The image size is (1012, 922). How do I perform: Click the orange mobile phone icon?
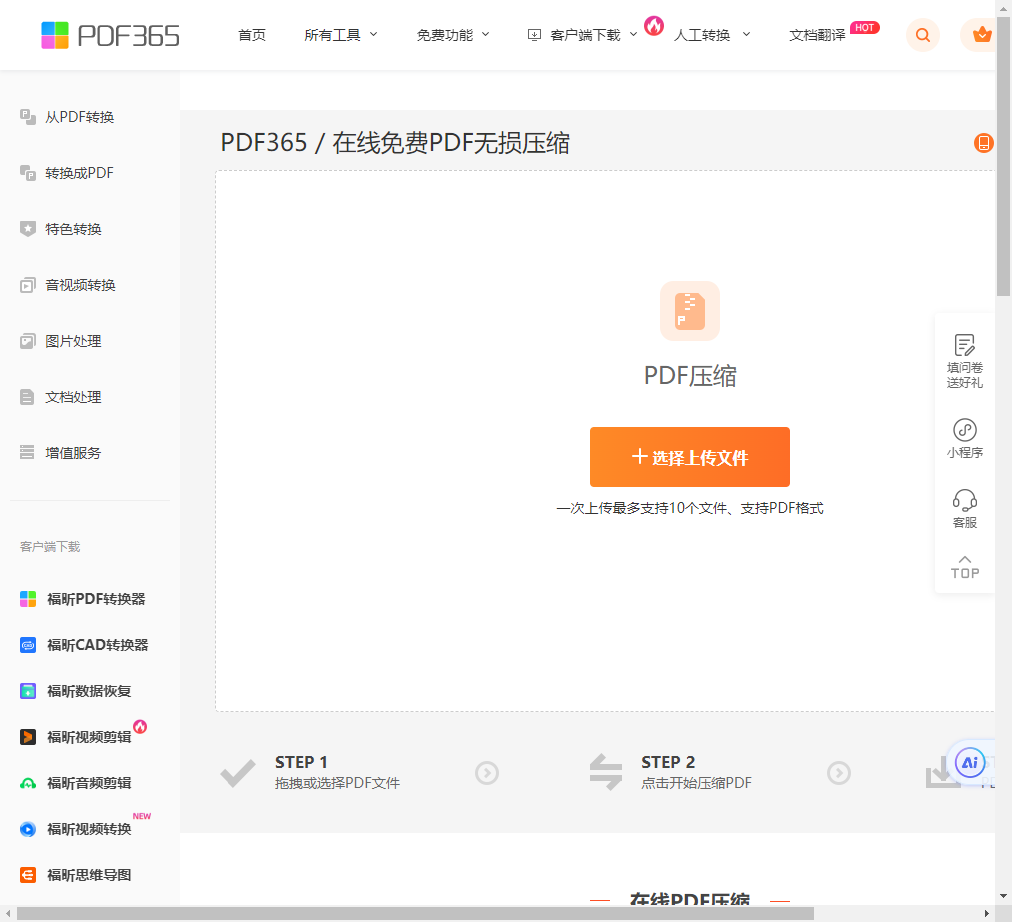pyautogui.click(x=983, y=143)
